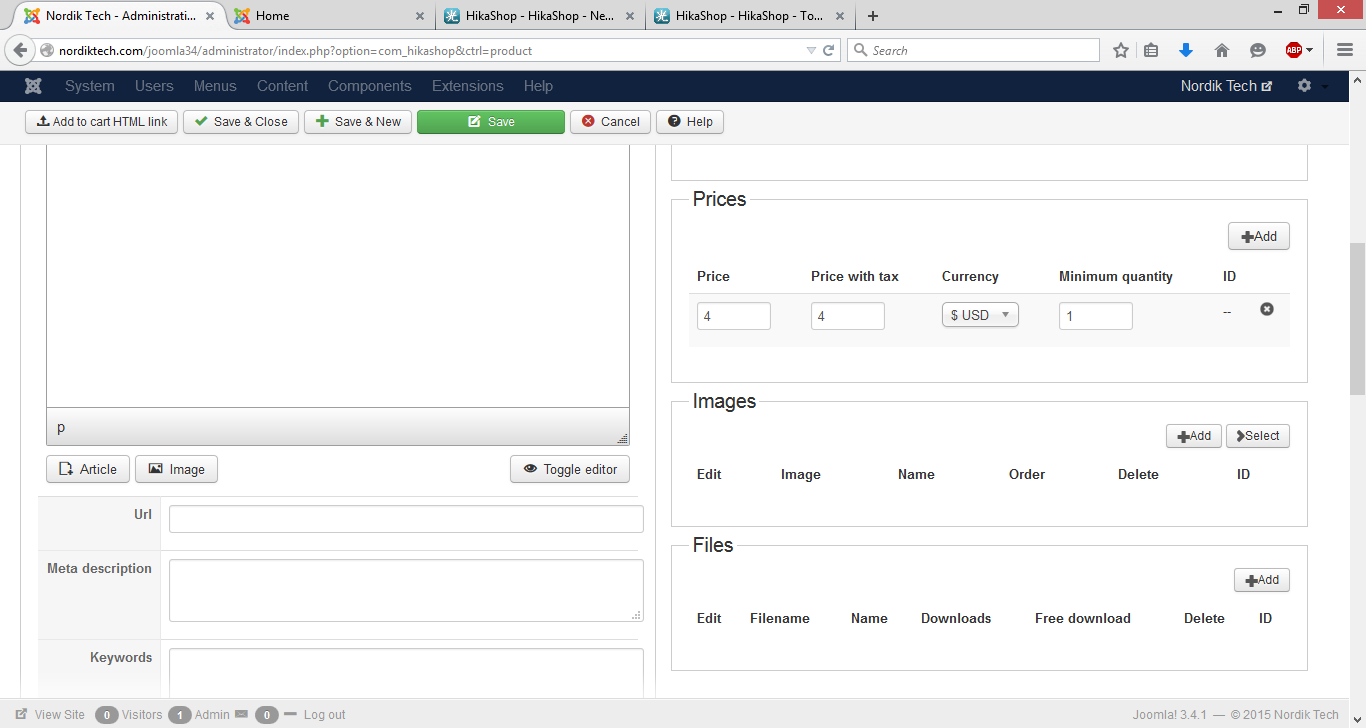Open the Users menu
Image resolution: width=1366 pixels, height=728 pixels.
pos(154,86)
